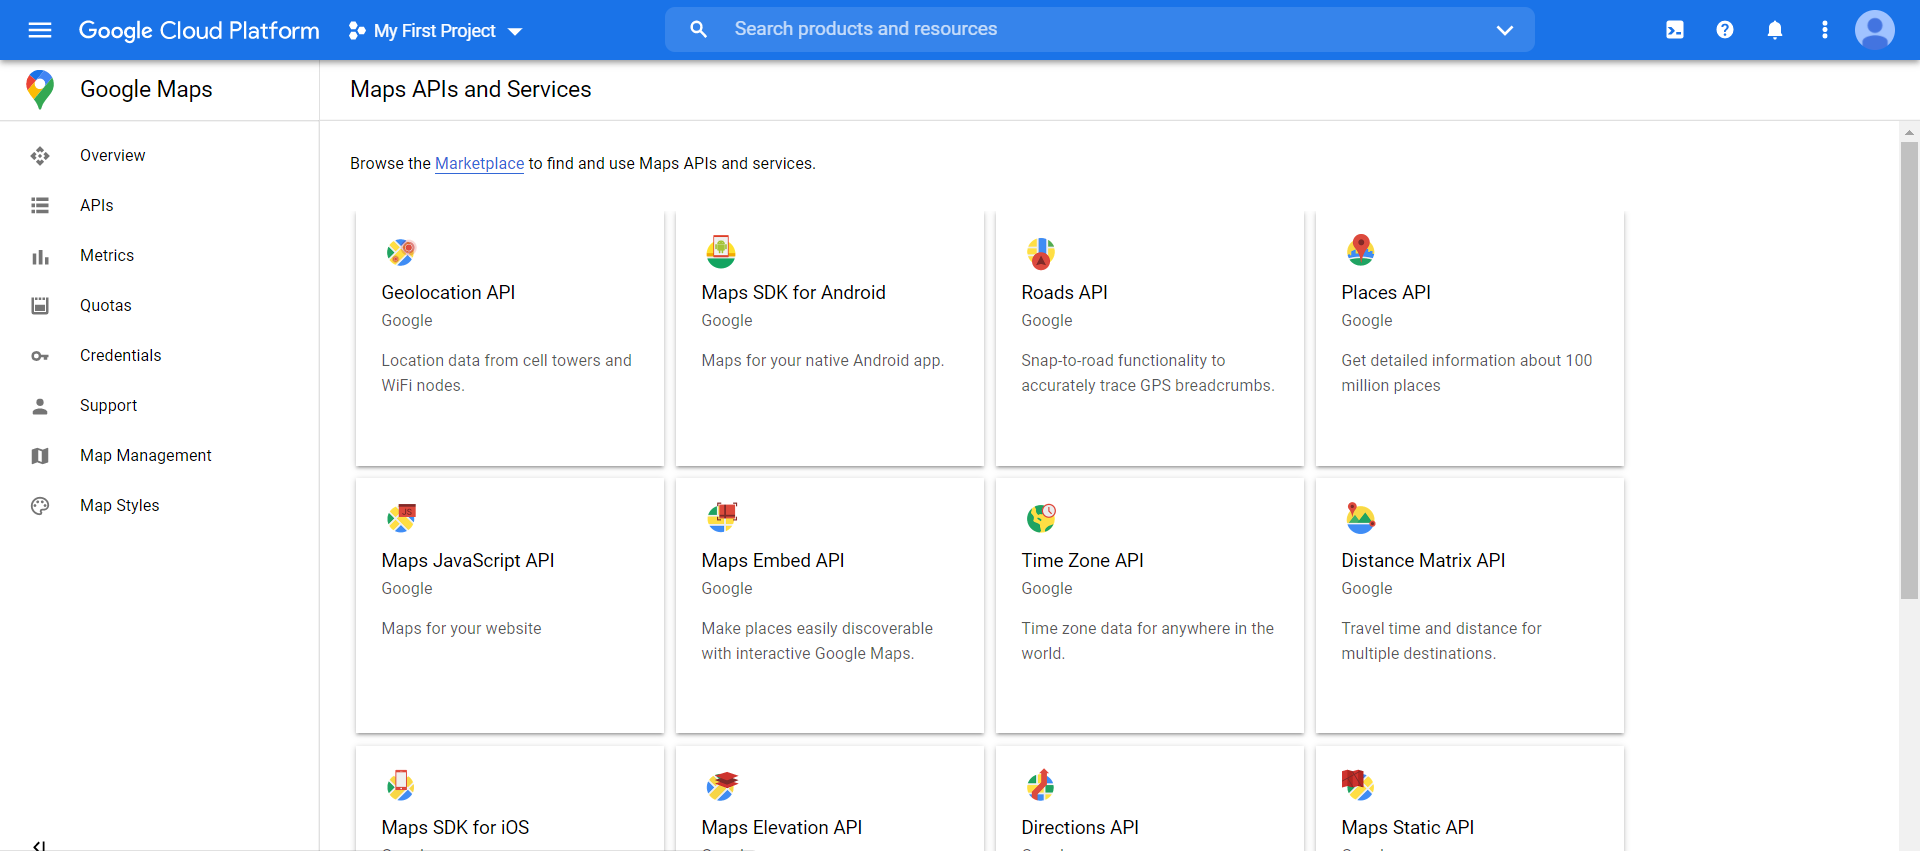Click the Roads API icon
Viewport: 1920px width, 851px height.
pyautogui.click(x=1041, y=253)
